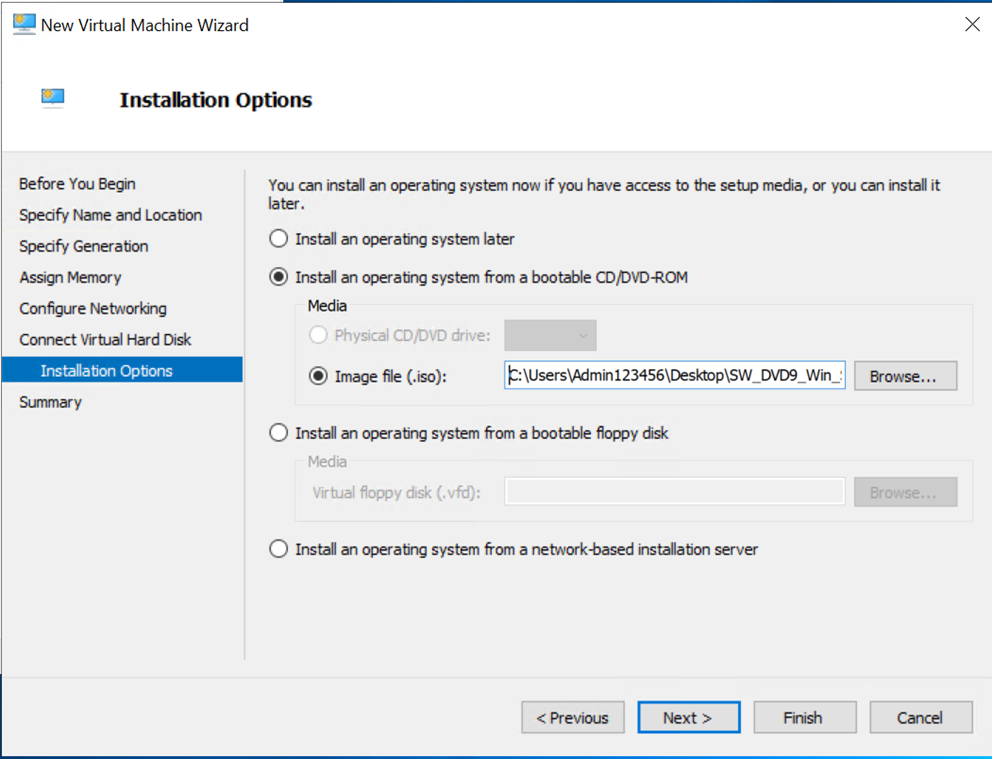Image resolution: width=992 pixels, height=759 pixels.
Task: Open the 'Assign Memory' step
Action: tap(70, 277)
